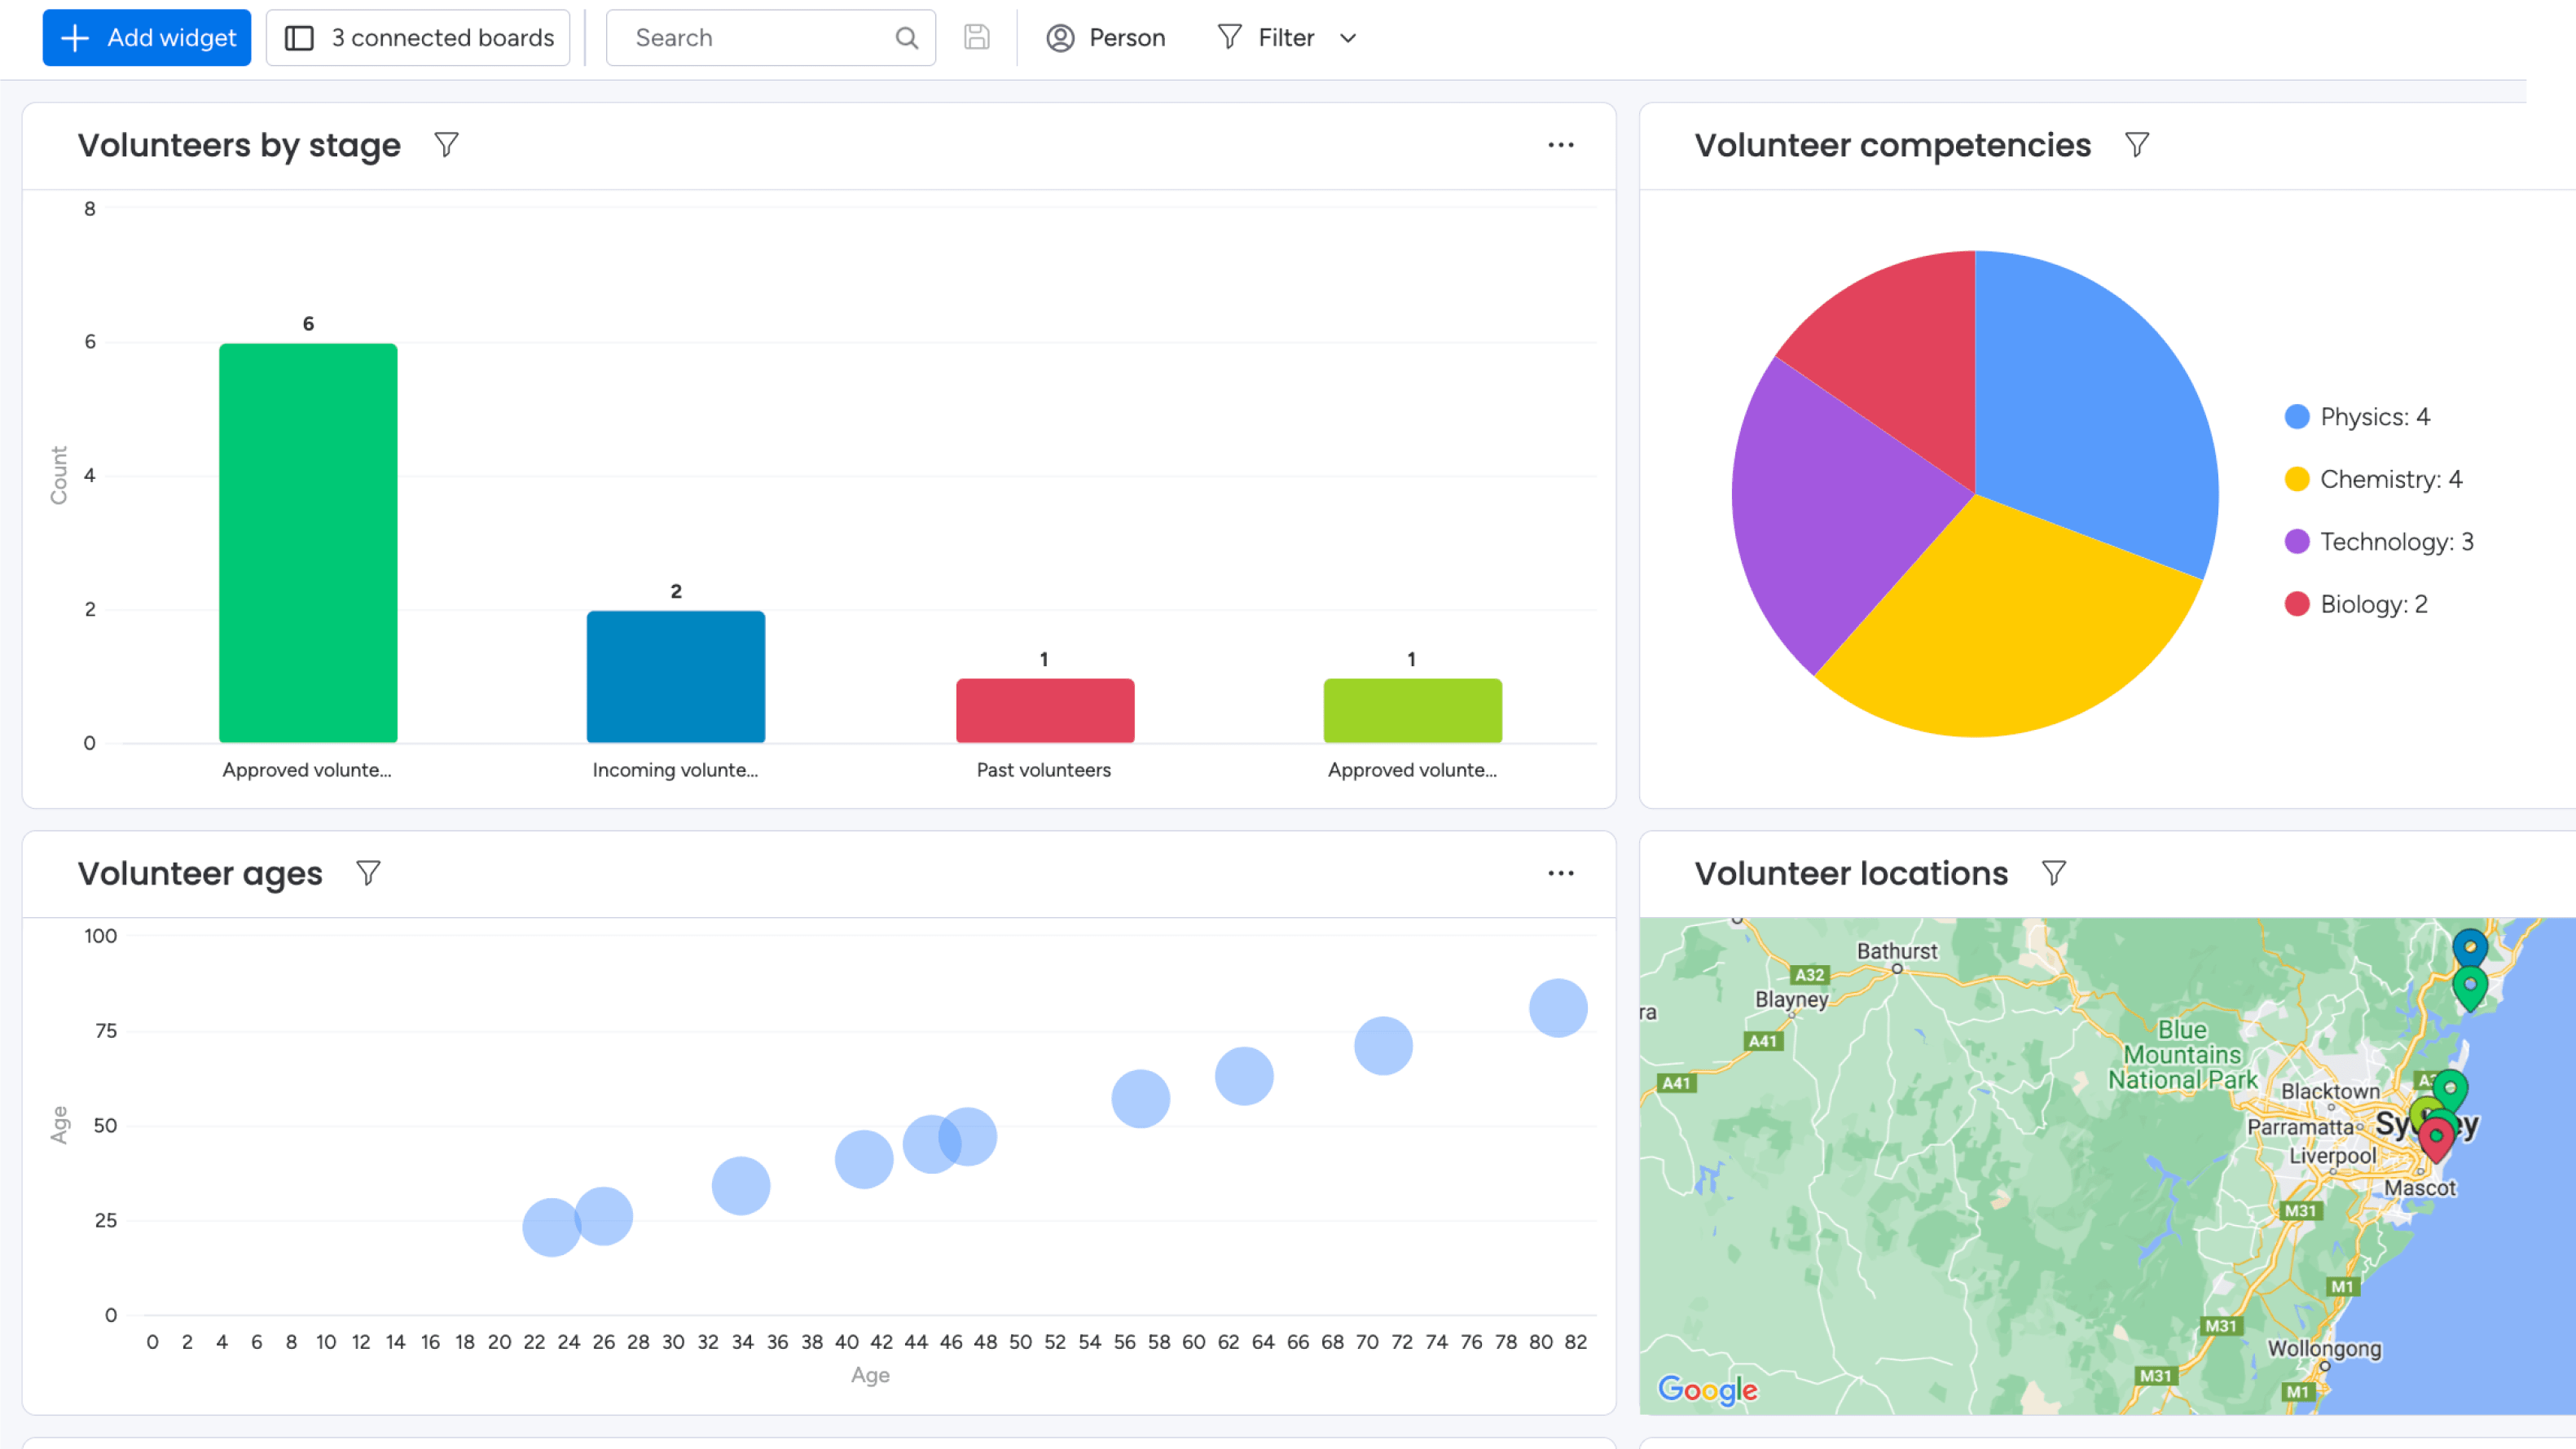Viewport: 2576px width, 1449px height.
Task: Click the red map pin near Sydney
Action: tap(2436, 1138)
